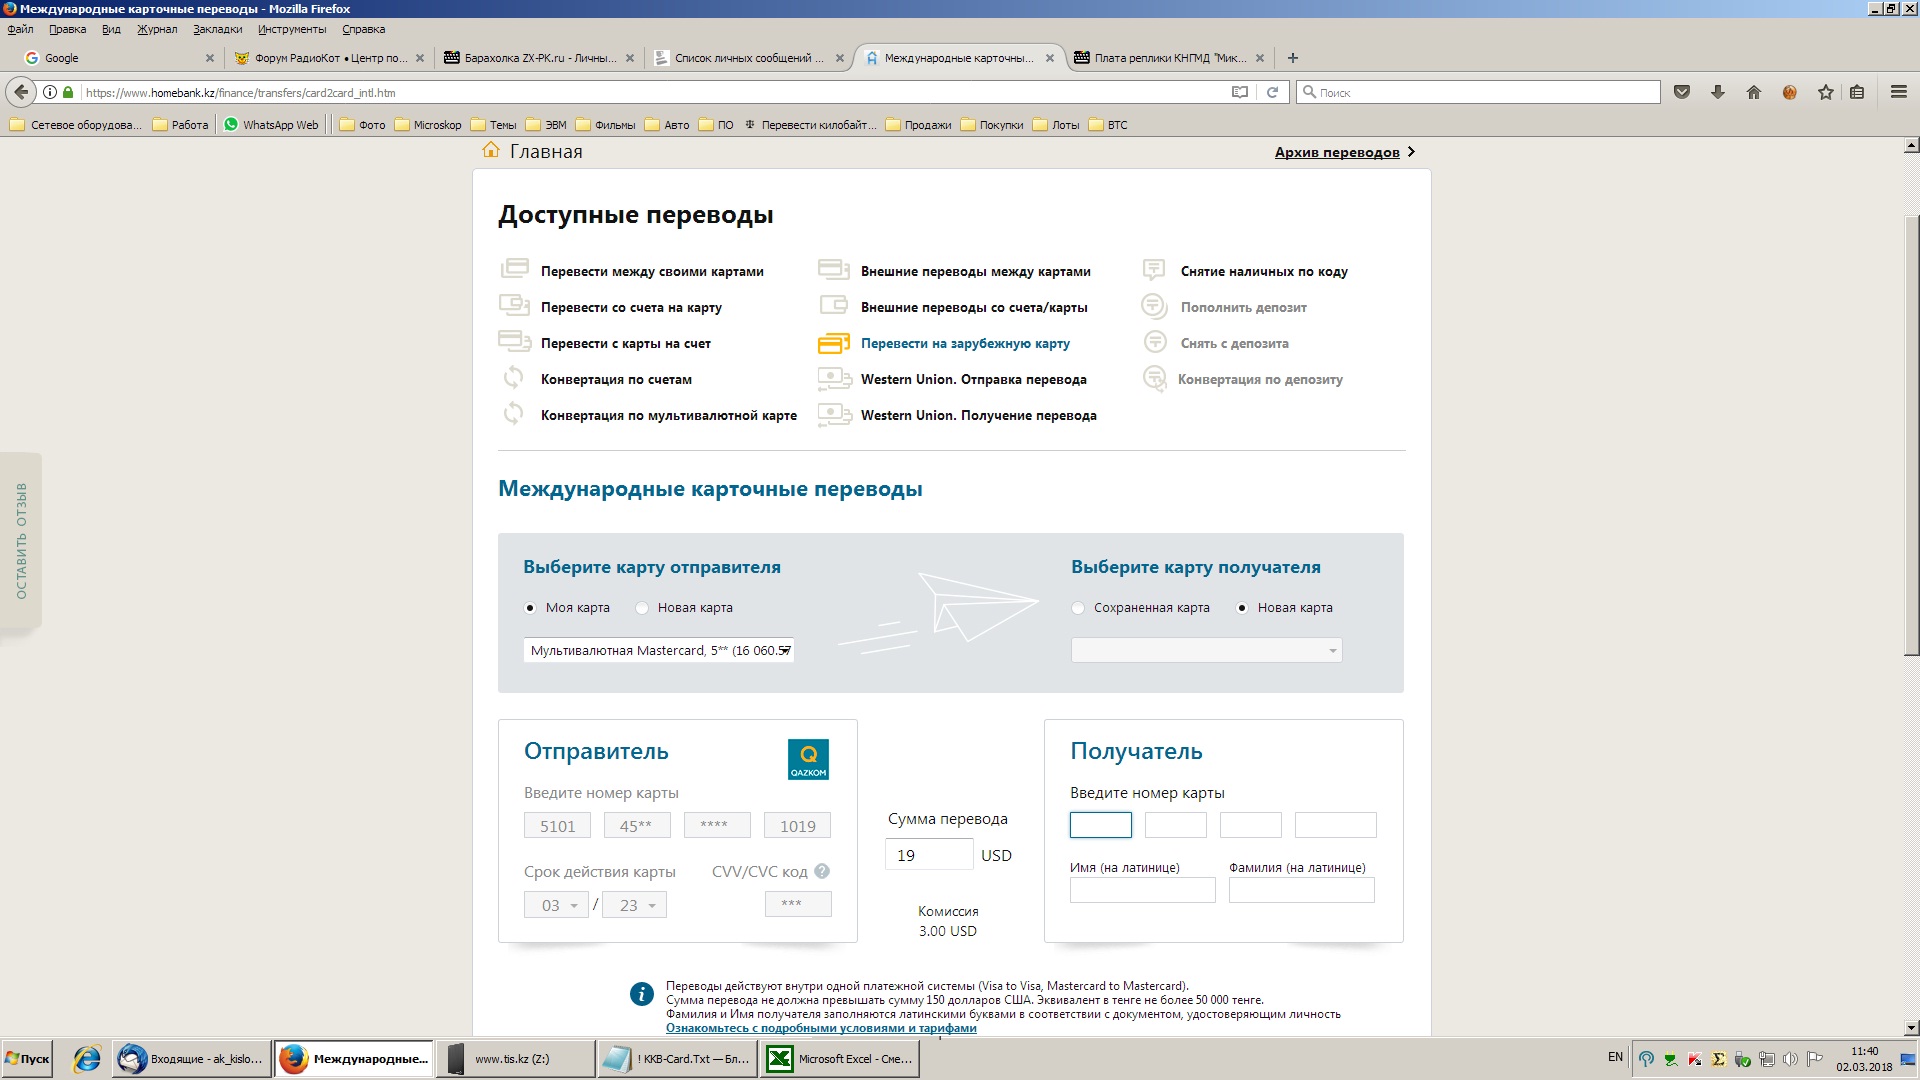Screen dimensions: 1920x1080
Task: Switch to the Барахолка ZX-PK.ru tab
Action: pyautogui.click(x=540, y=58)
